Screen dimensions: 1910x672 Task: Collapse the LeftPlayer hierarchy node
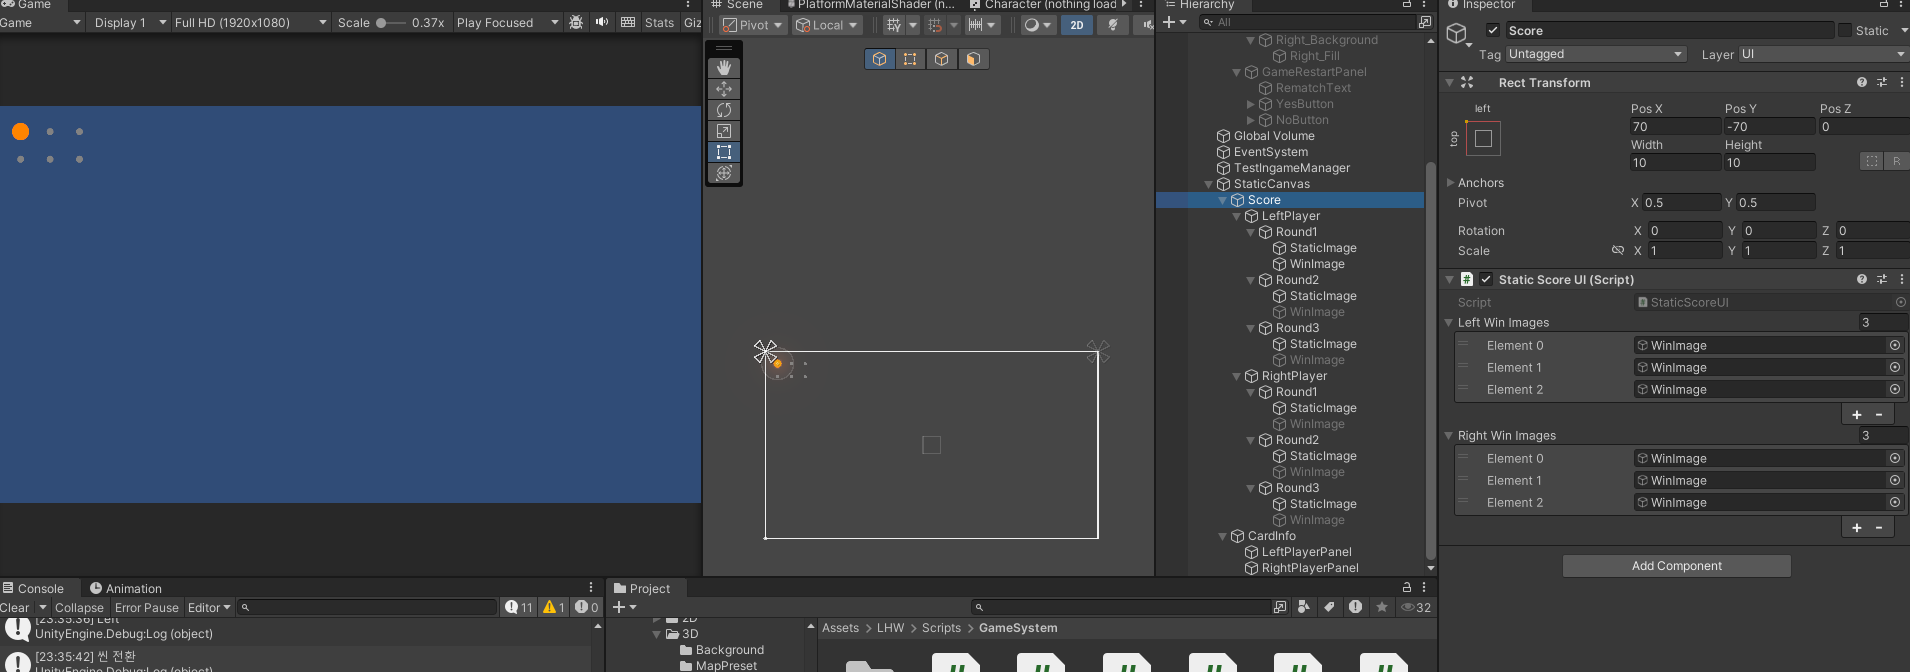click(1236, 216)
